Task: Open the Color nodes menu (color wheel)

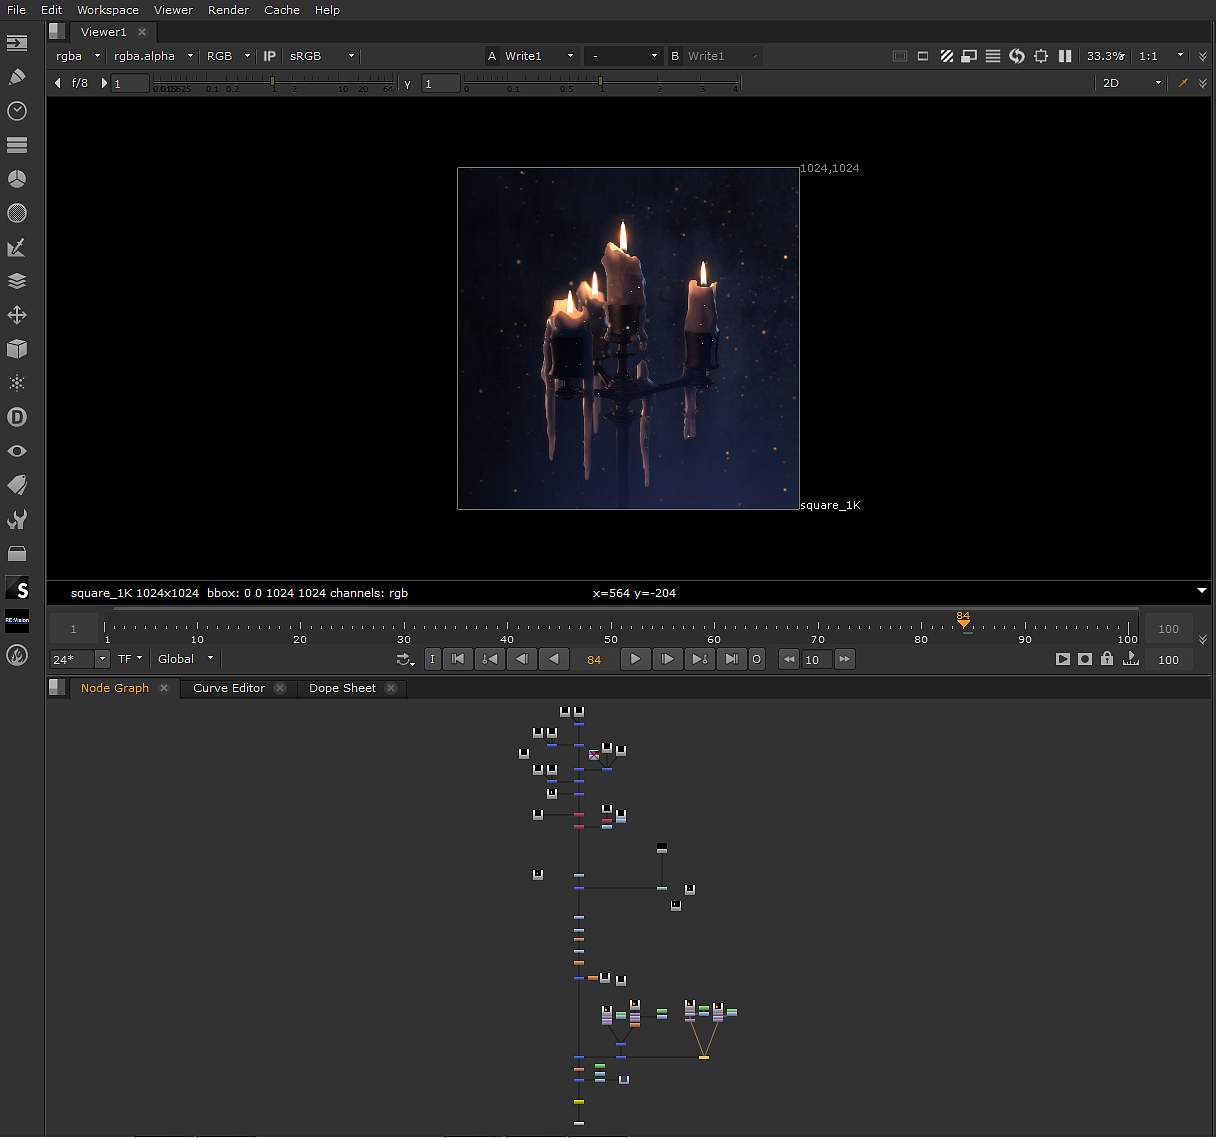Action: 17,179
